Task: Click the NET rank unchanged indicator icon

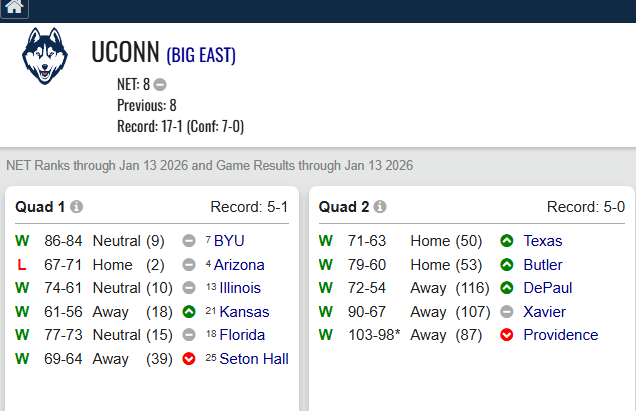Action: click(x=160, y=85)
